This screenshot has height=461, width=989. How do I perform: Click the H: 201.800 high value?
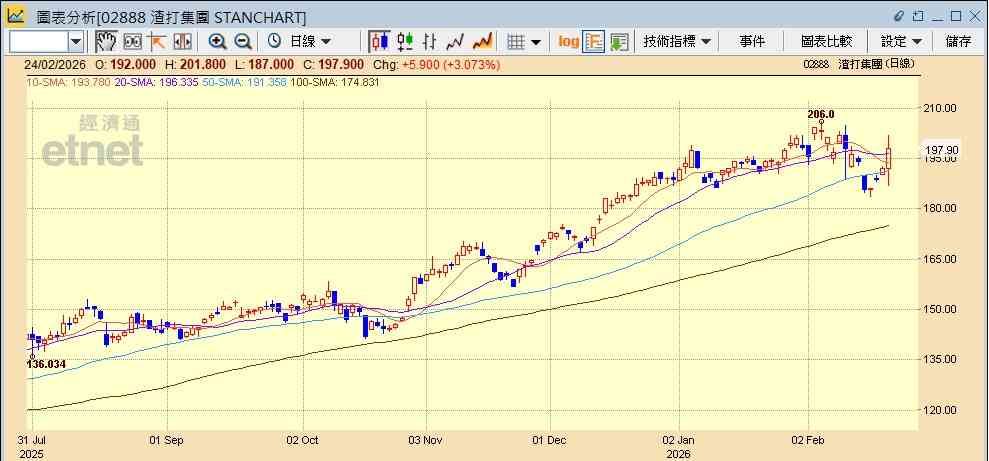(196, 64)
